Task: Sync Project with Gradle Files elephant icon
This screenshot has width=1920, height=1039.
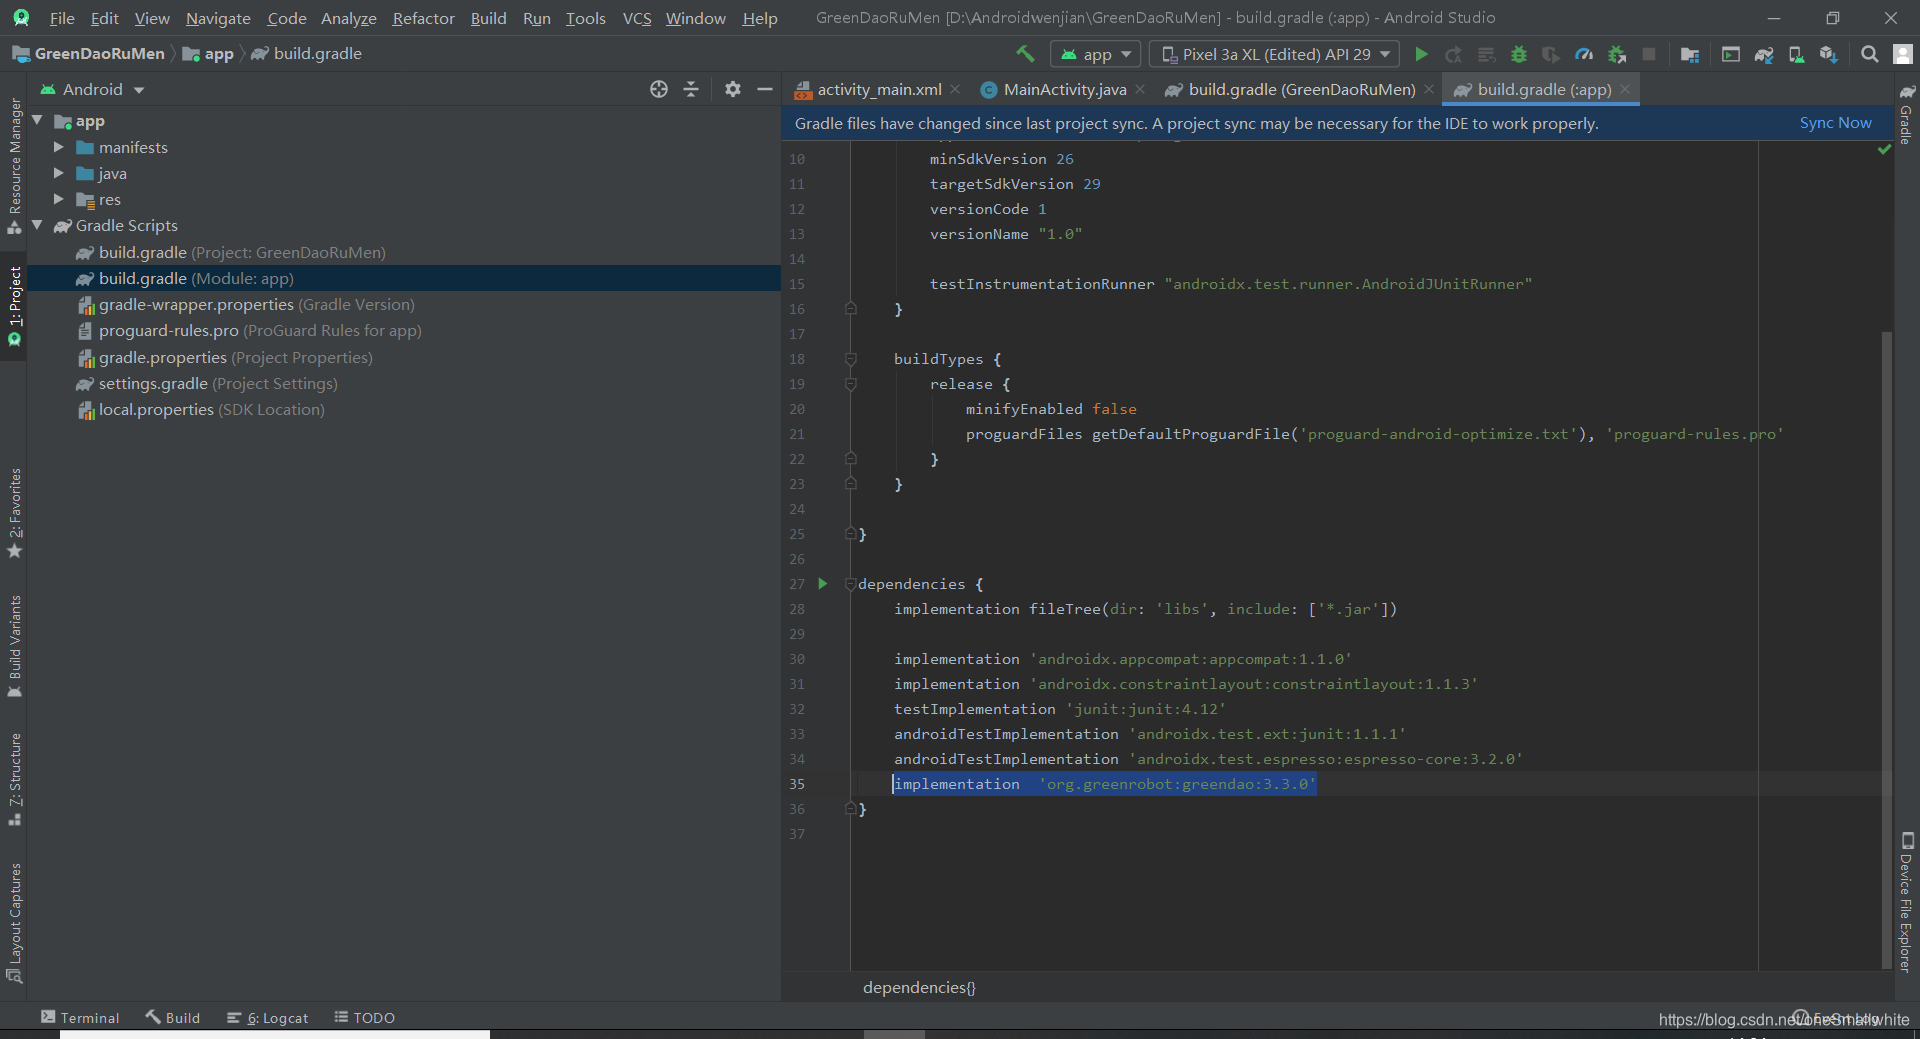Action: (1764, 54)
